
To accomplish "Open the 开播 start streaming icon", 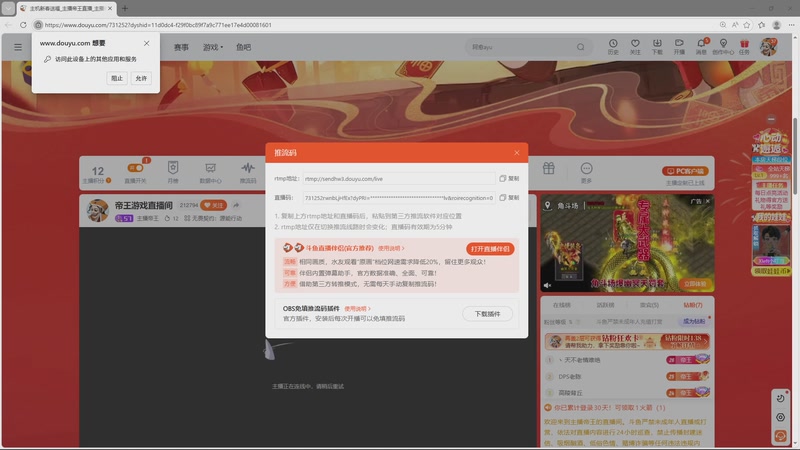I will tap(679, 46).
